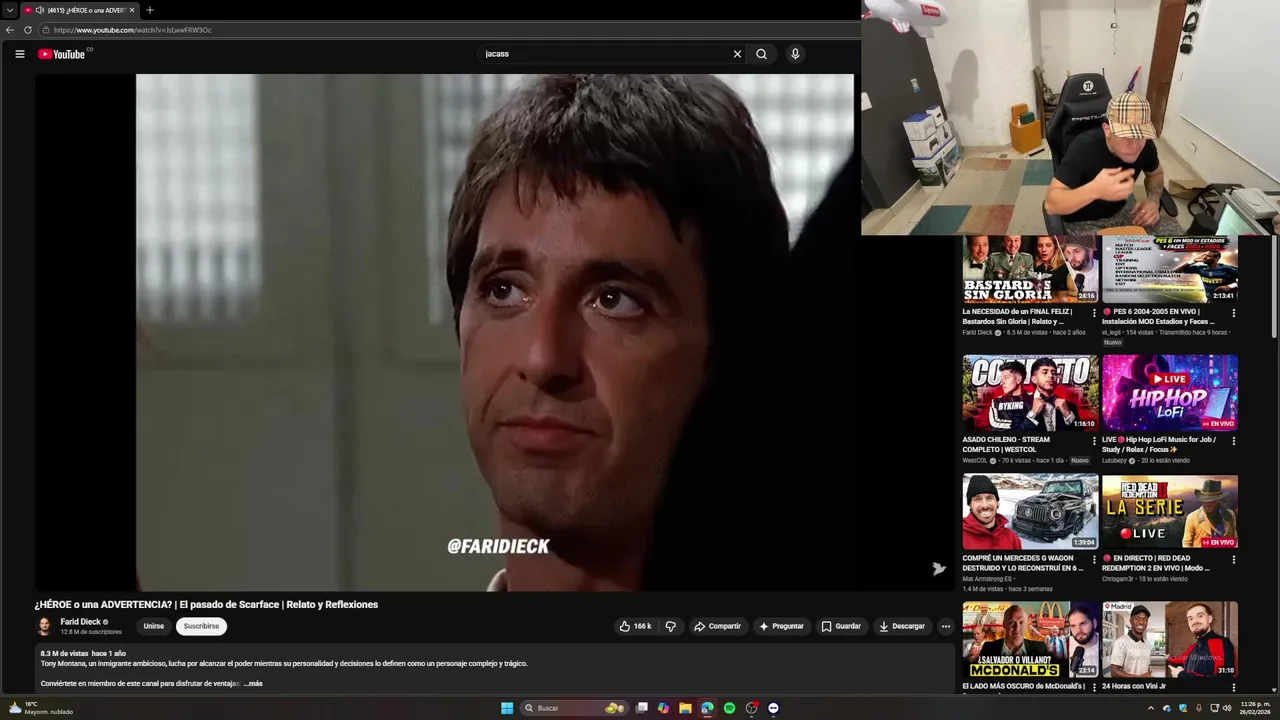Open 'Mat Armstrong ES' channel link
1280x720 pixels.
(987, 579)
